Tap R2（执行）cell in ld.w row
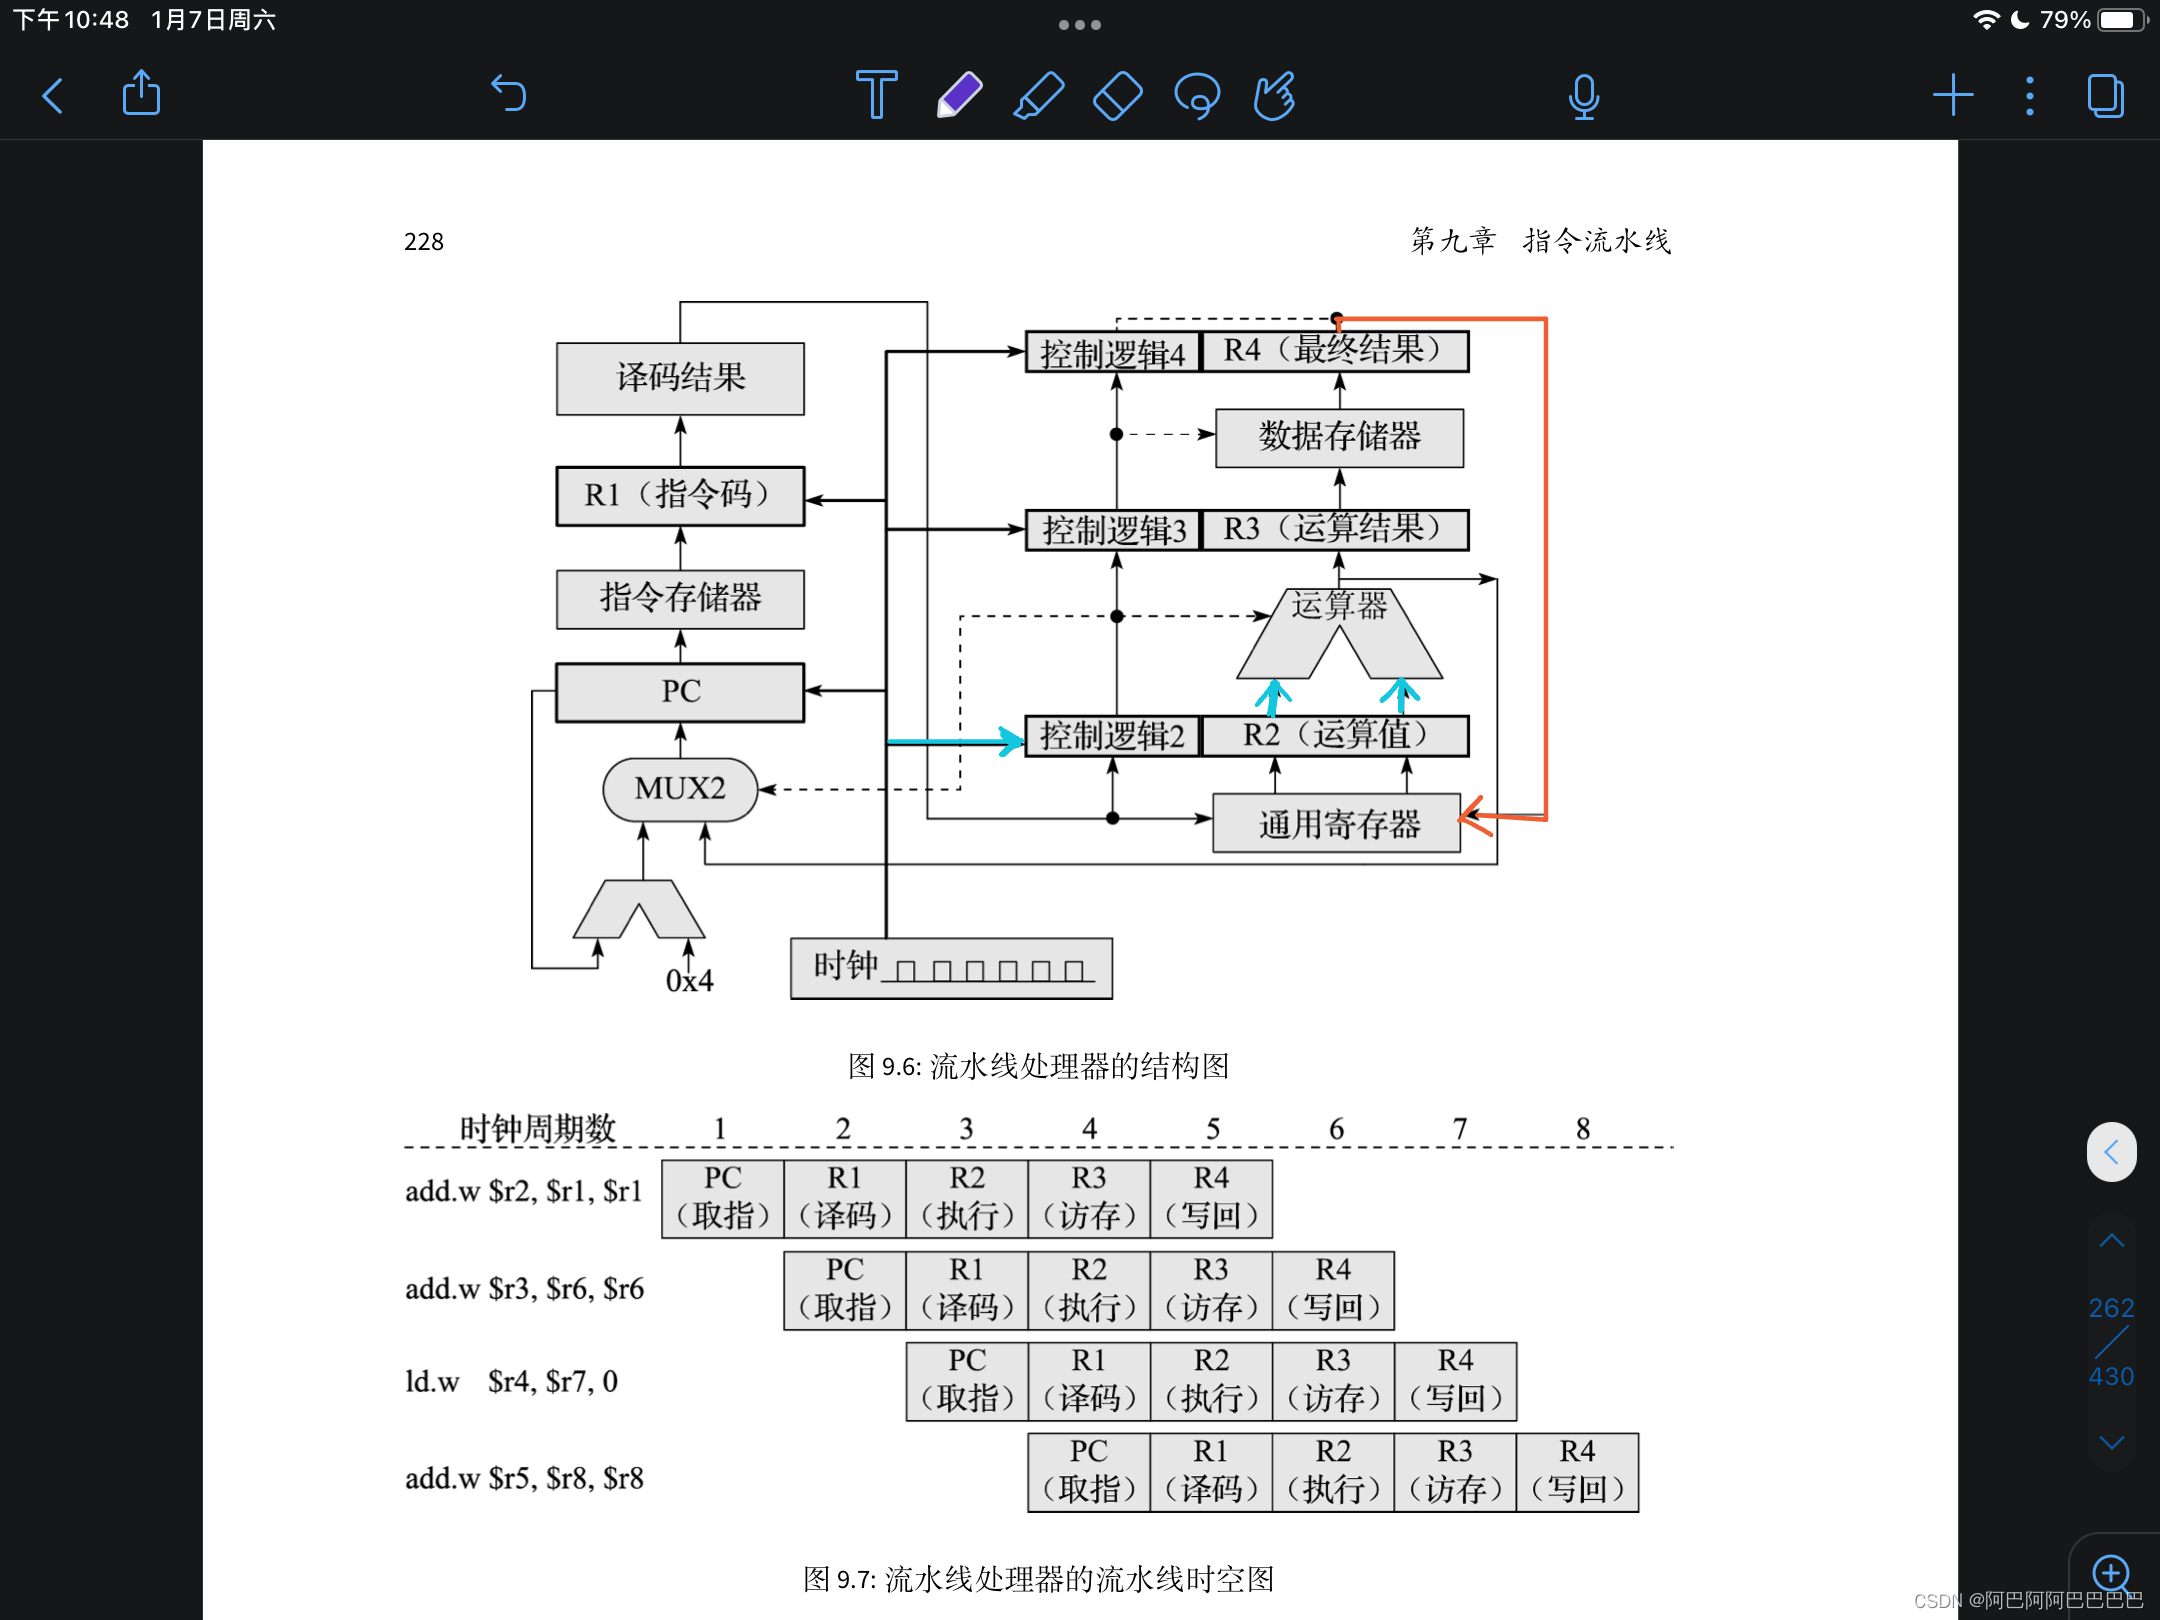Screen dimensions: 2160x1620 1211,1381
